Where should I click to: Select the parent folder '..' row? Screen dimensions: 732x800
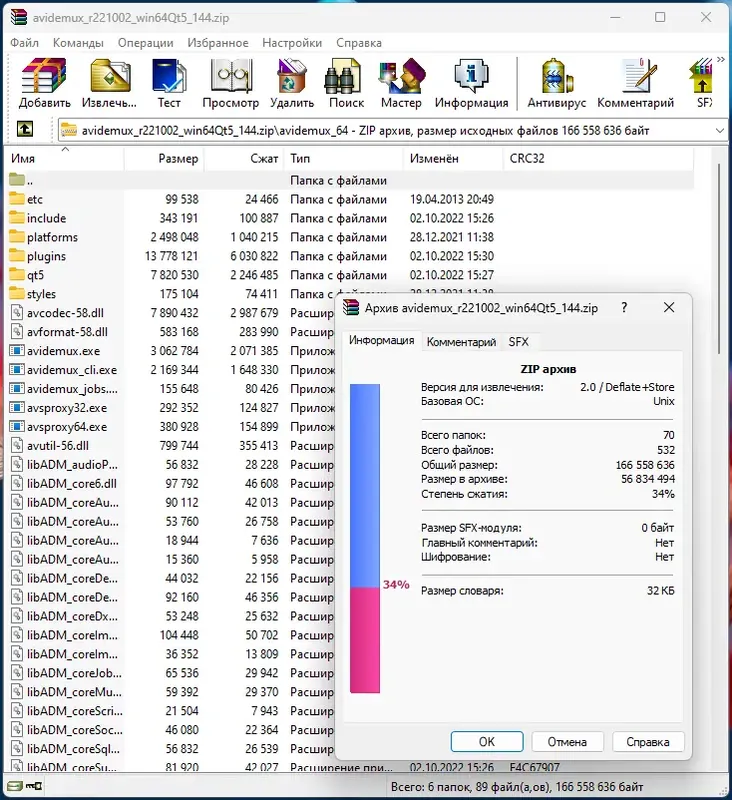349,181
